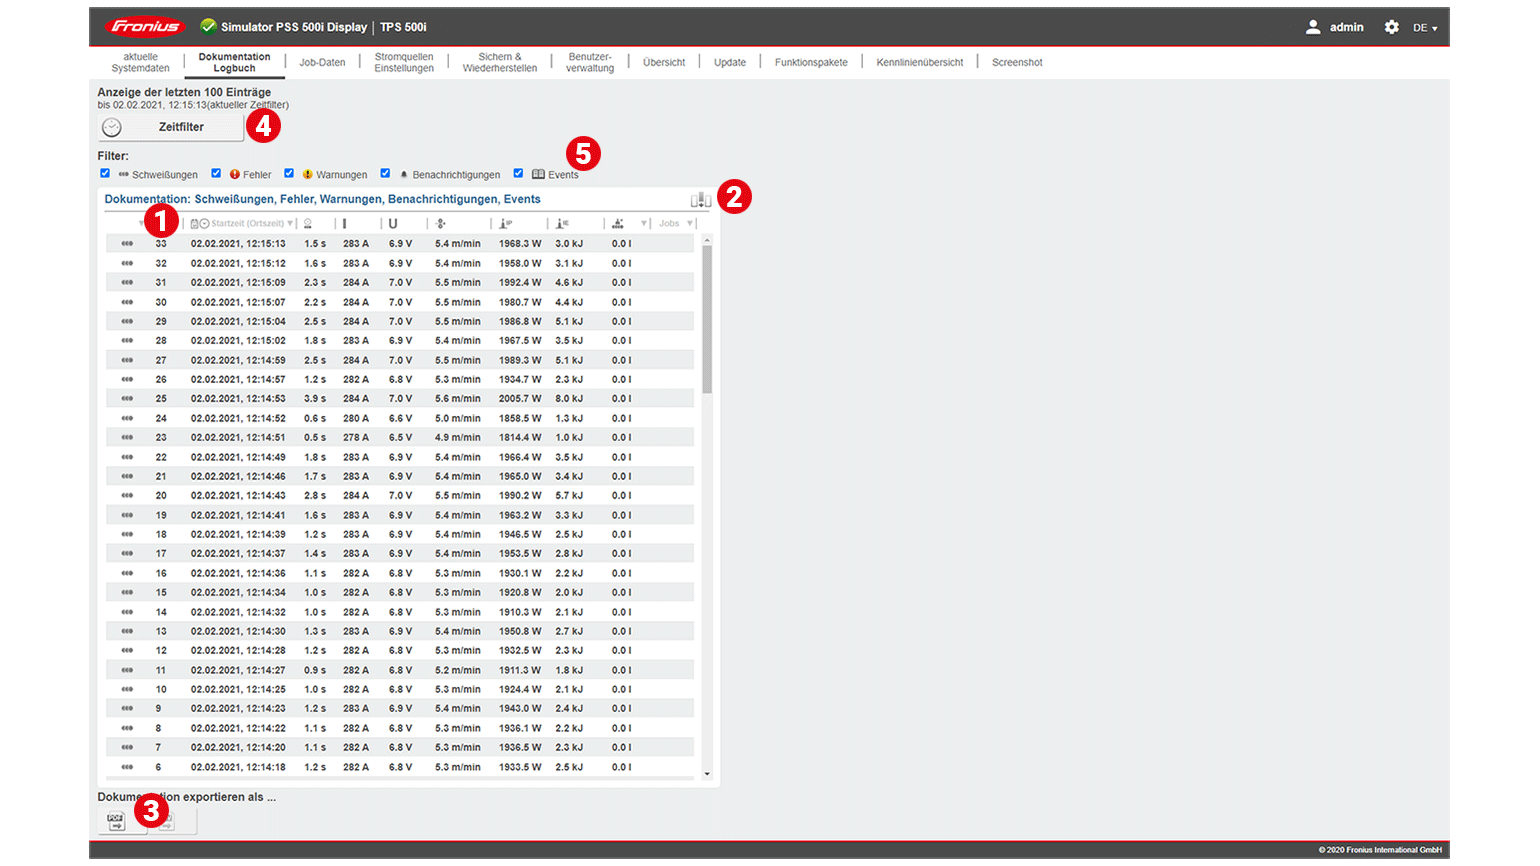1540x866 pixels.
Task: Export documentation as PDF
Action: [x=115, y=822]
